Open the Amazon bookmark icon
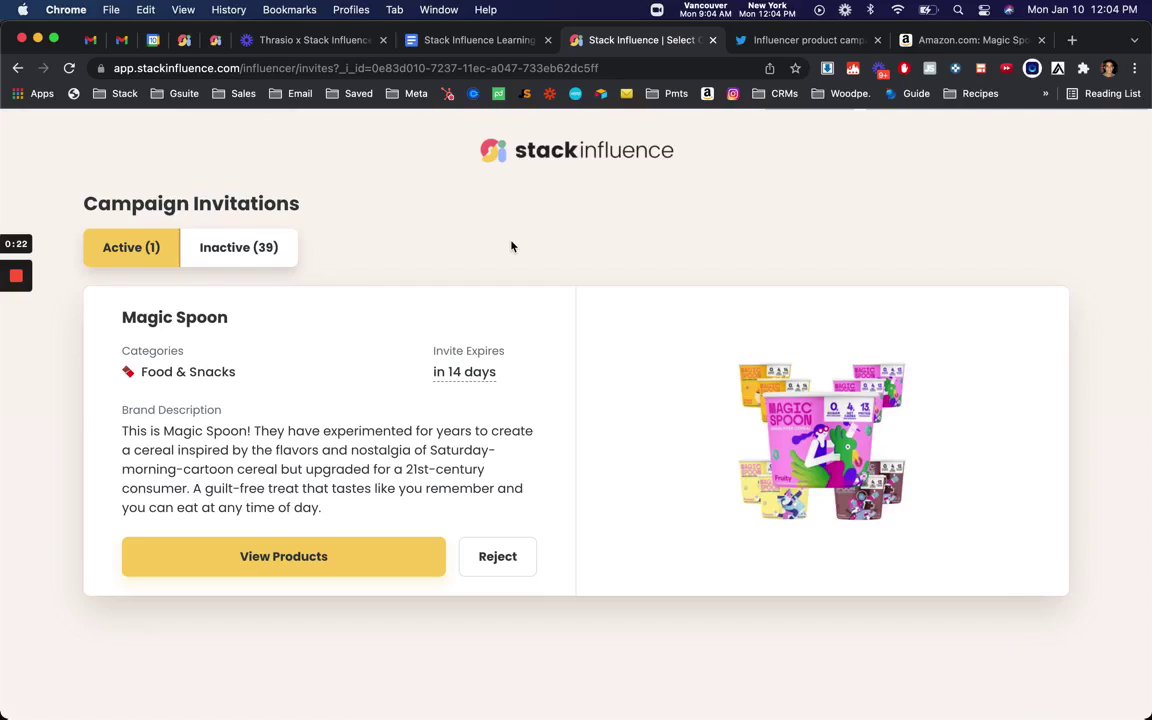This screenshot has height=720, width=1152. (707, 94)
